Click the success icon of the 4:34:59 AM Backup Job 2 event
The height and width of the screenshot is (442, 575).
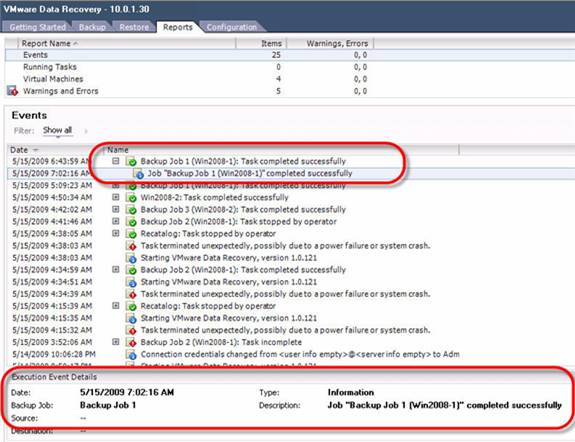point(131,270)
